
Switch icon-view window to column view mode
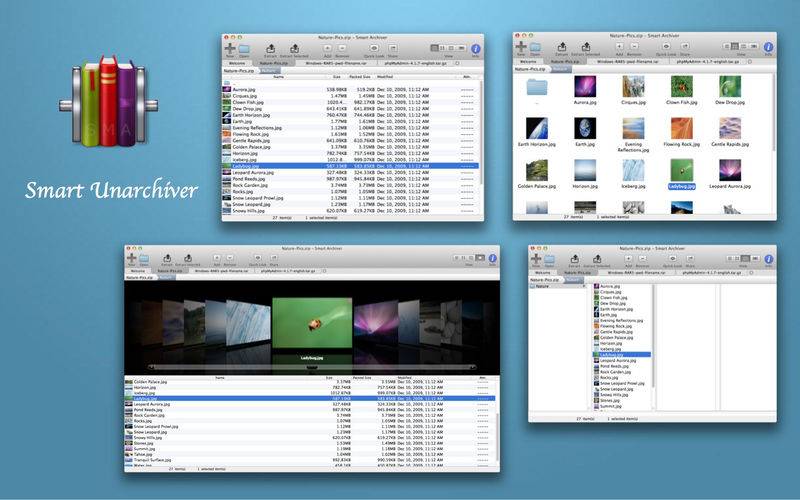tap(743, 46)
